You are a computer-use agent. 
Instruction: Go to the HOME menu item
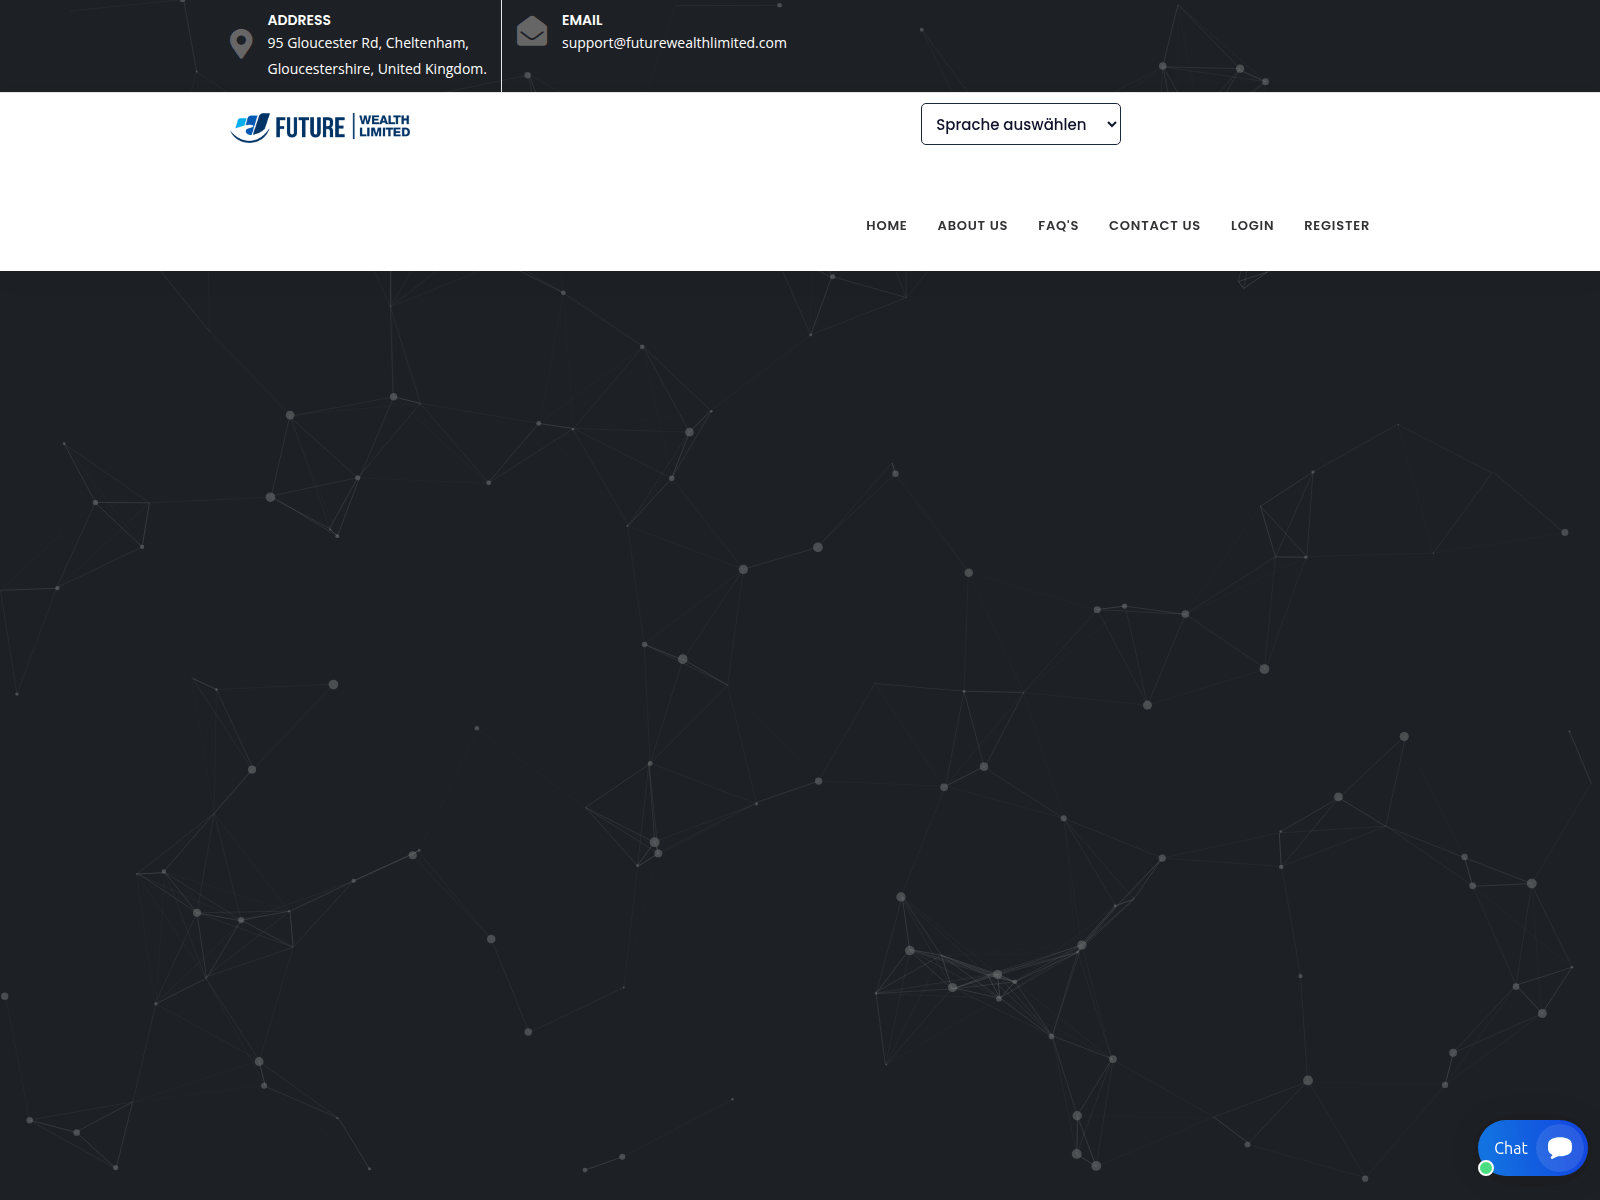click(886, 226)
